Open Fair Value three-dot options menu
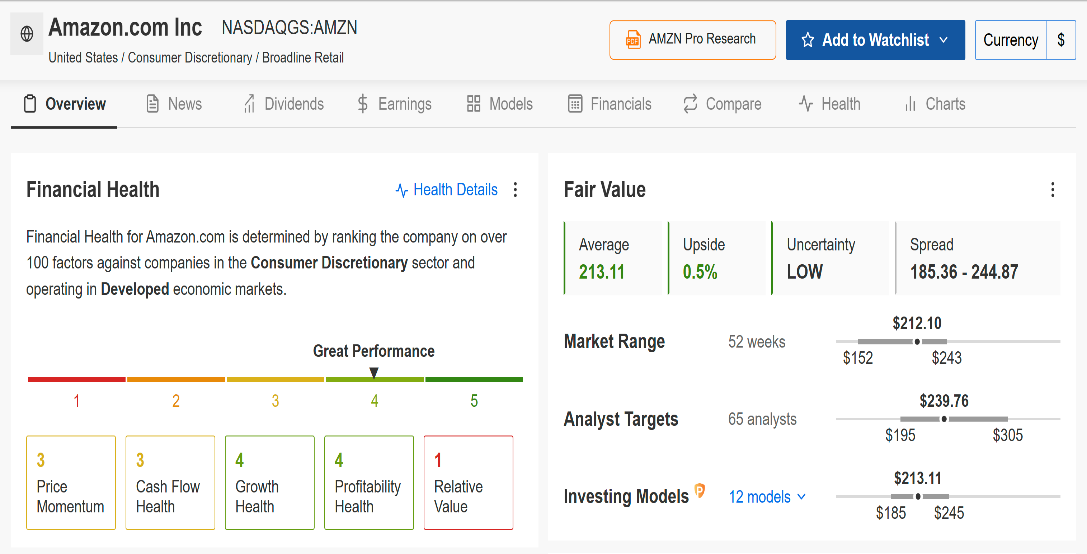This screenshot has width=1087, height=554. (1052, 190)
